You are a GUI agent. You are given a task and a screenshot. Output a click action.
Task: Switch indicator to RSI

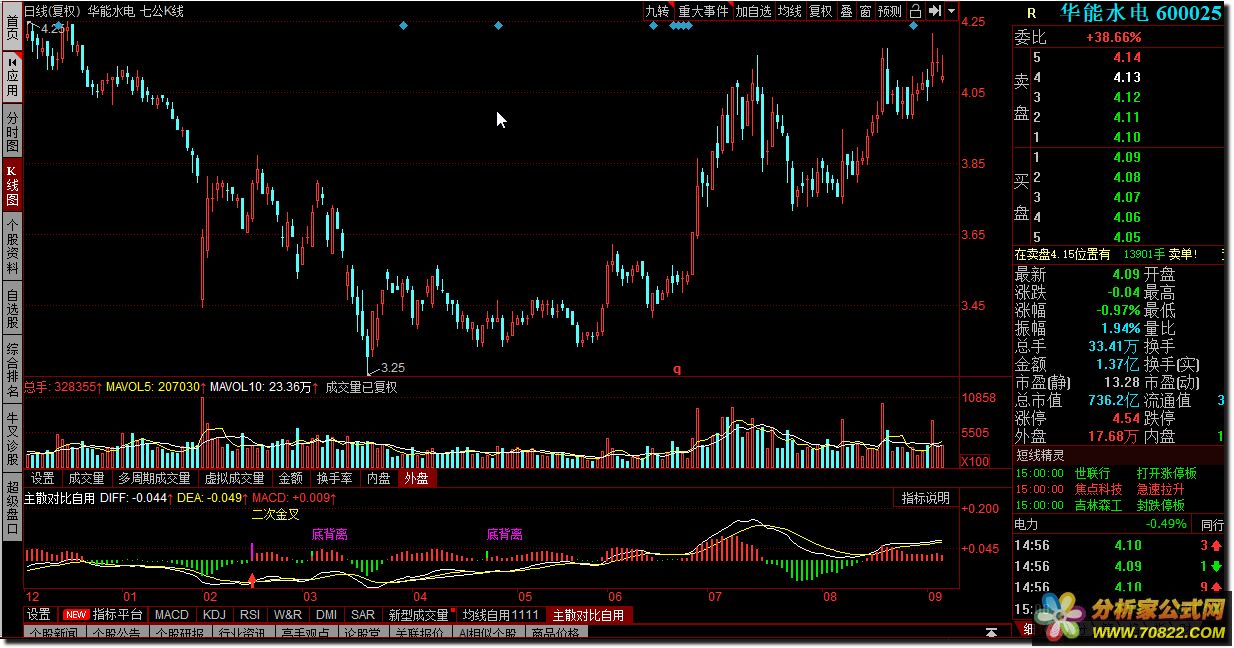point(250,614)
